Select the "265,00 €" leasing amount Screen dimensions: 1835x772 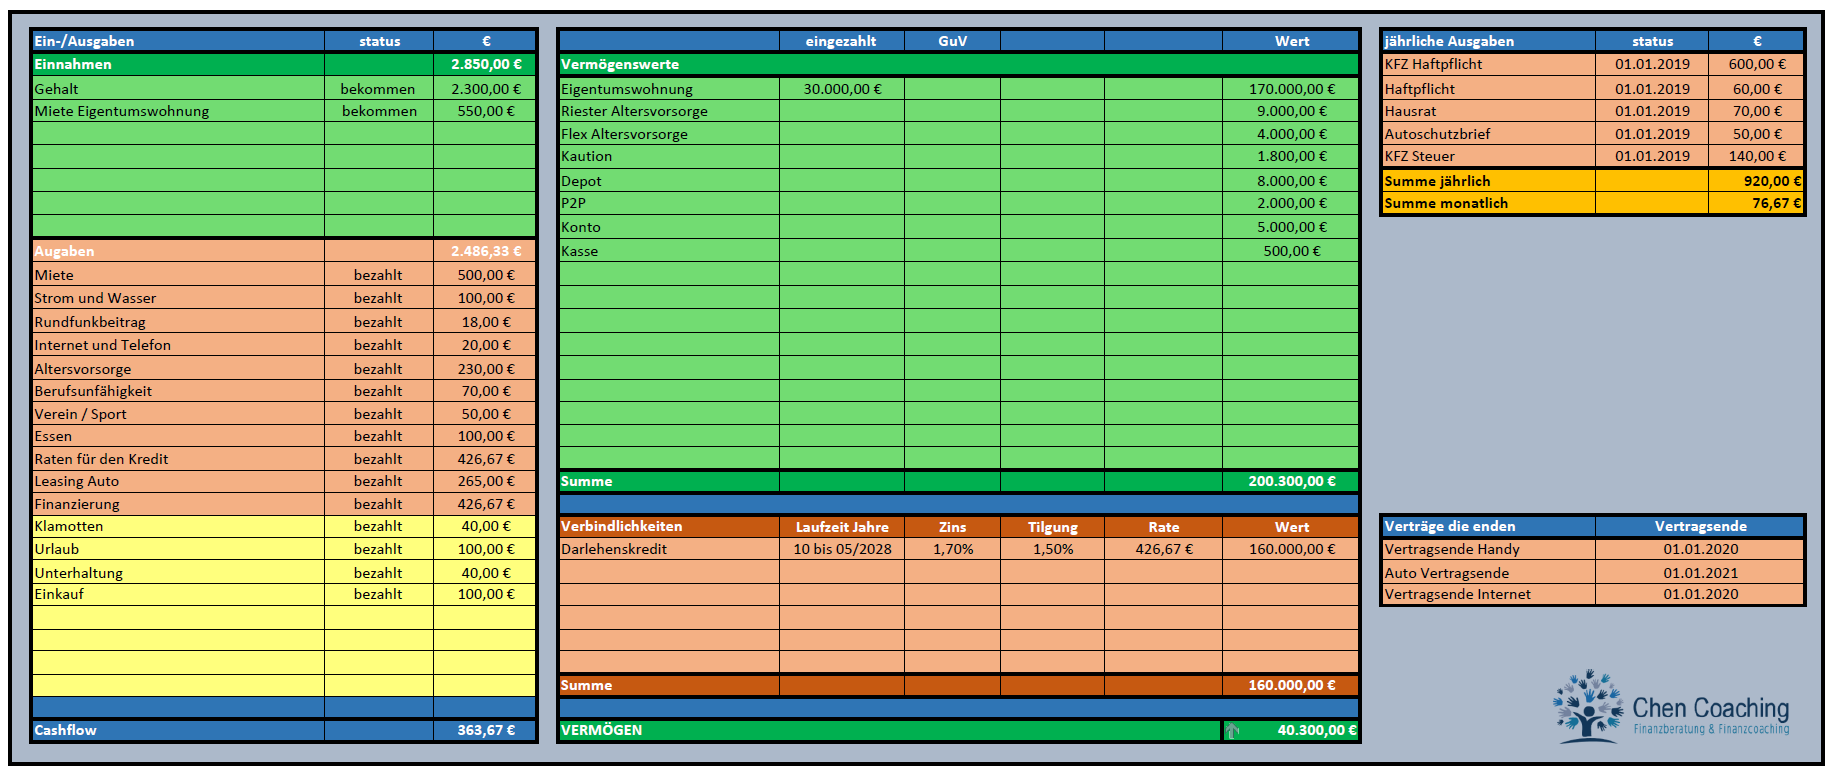485,481
